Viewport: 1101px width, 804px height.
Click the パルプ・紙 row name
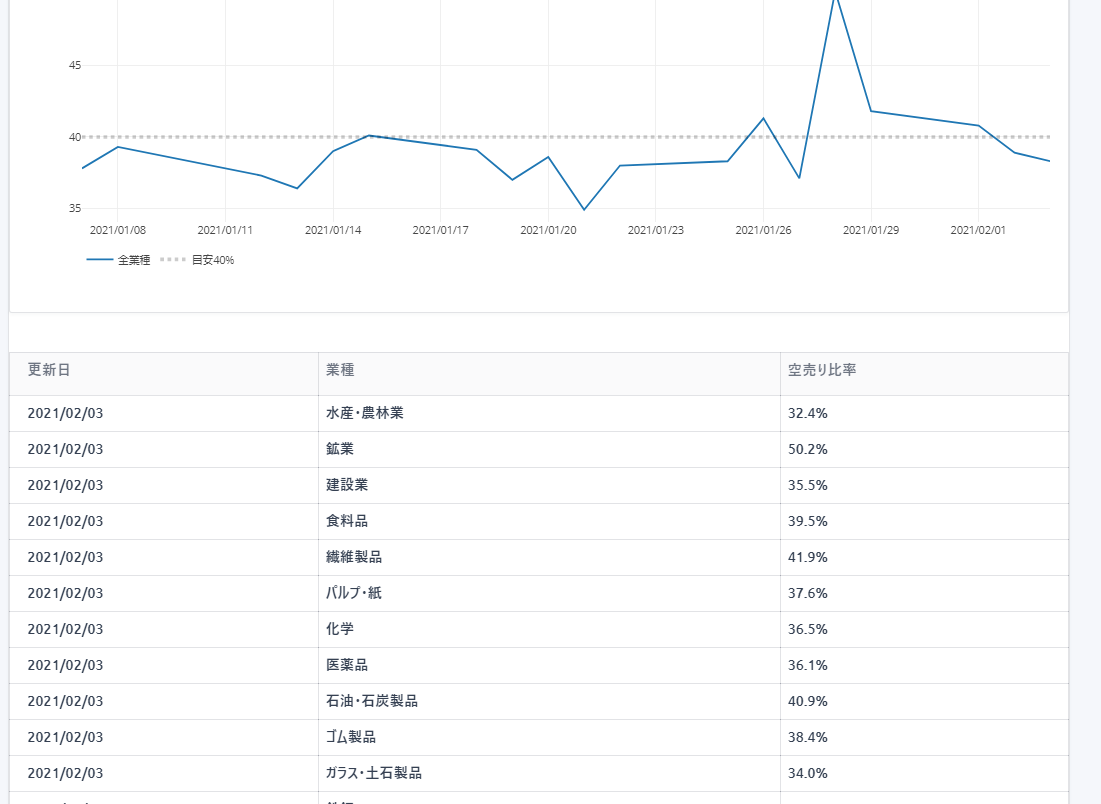pyautogui.click(x=354, y=593)
